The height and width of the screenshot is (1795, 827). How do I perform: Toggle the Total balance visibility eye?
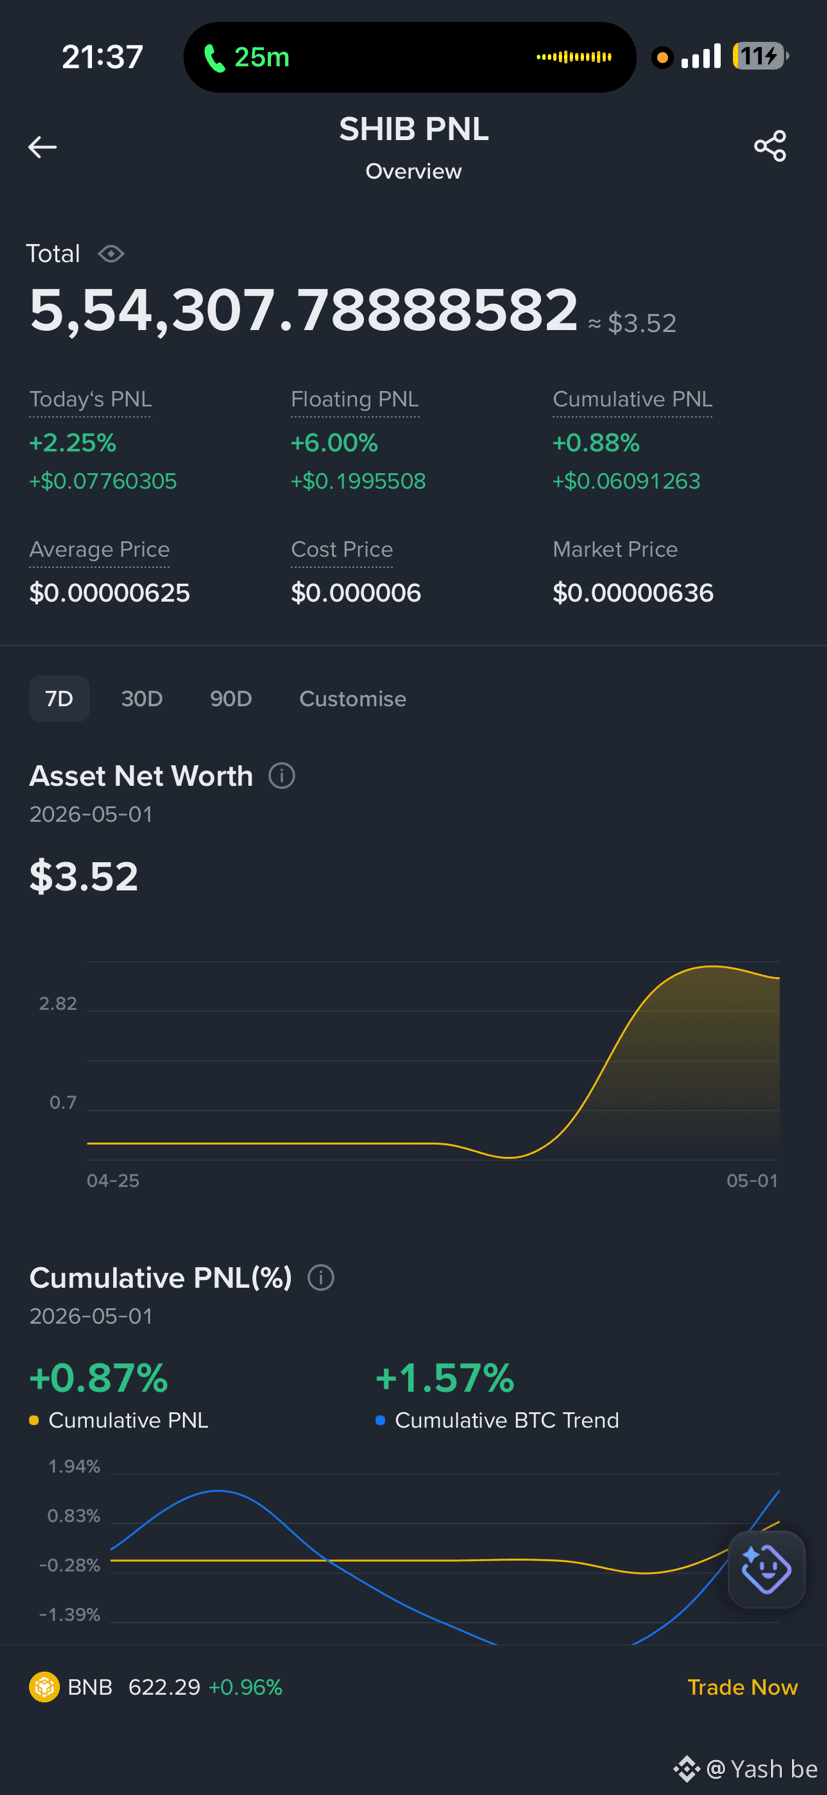[x=111, y=254]
